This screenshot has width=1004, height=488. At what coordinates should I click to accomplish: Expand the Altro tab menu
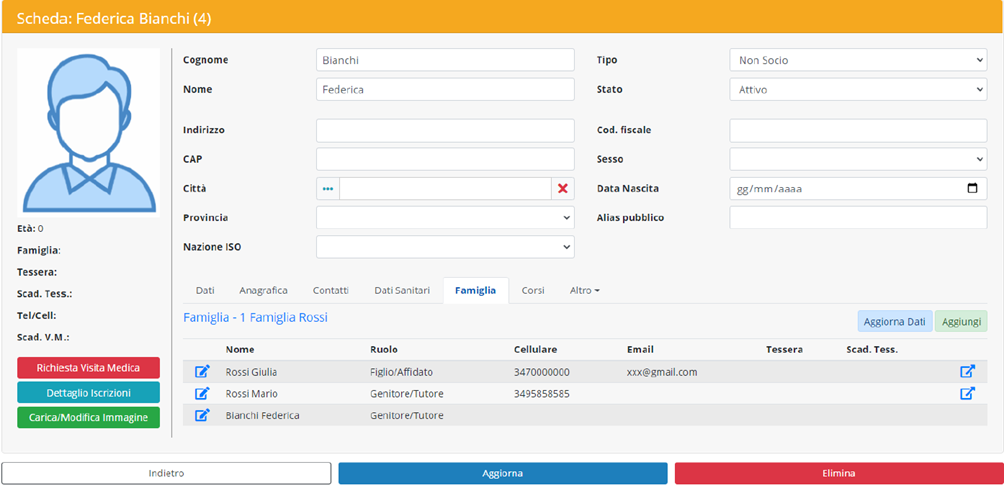click(585, 290)
